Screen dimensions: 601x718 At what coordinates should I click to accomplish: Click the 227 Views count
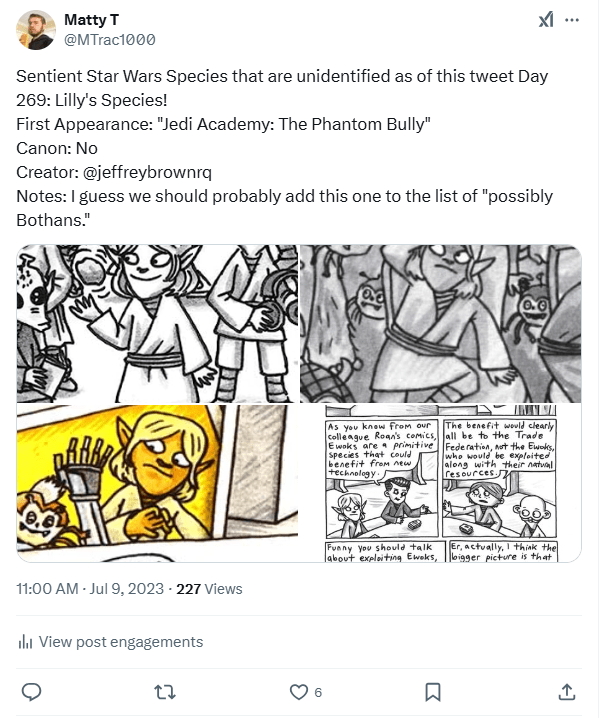[209, 589]
